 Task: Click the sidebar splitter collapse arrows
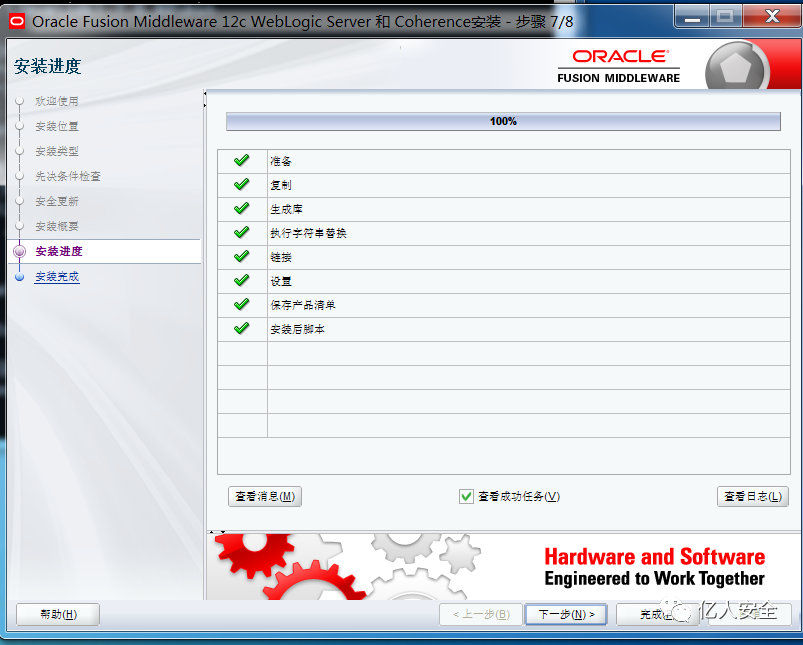[205, 99]
